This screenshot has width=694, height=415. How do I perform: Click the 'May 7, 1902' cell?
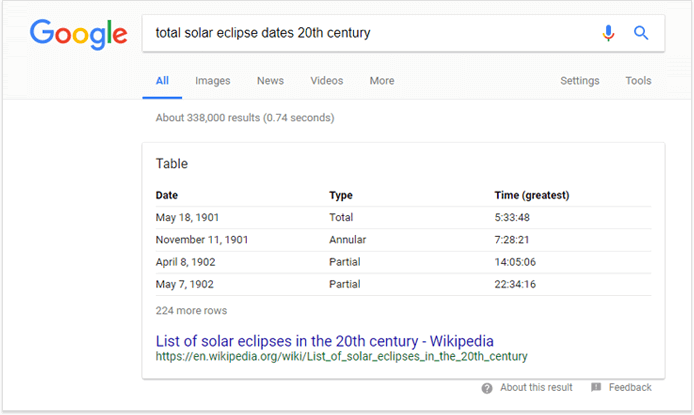(185, 284)
